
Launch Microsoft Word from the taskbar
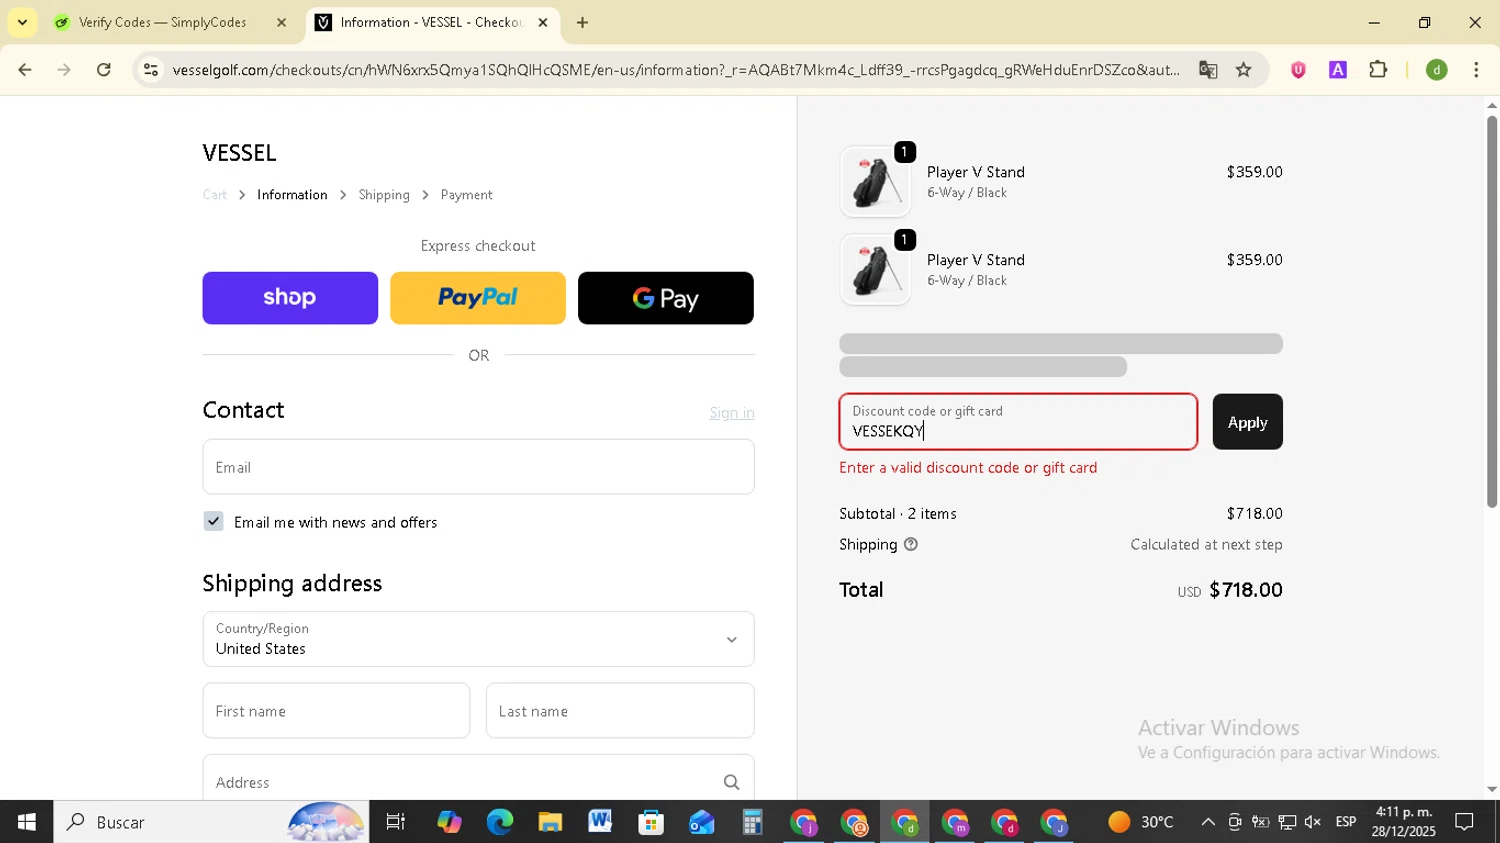pyautogui.click(x=600, y=822)
